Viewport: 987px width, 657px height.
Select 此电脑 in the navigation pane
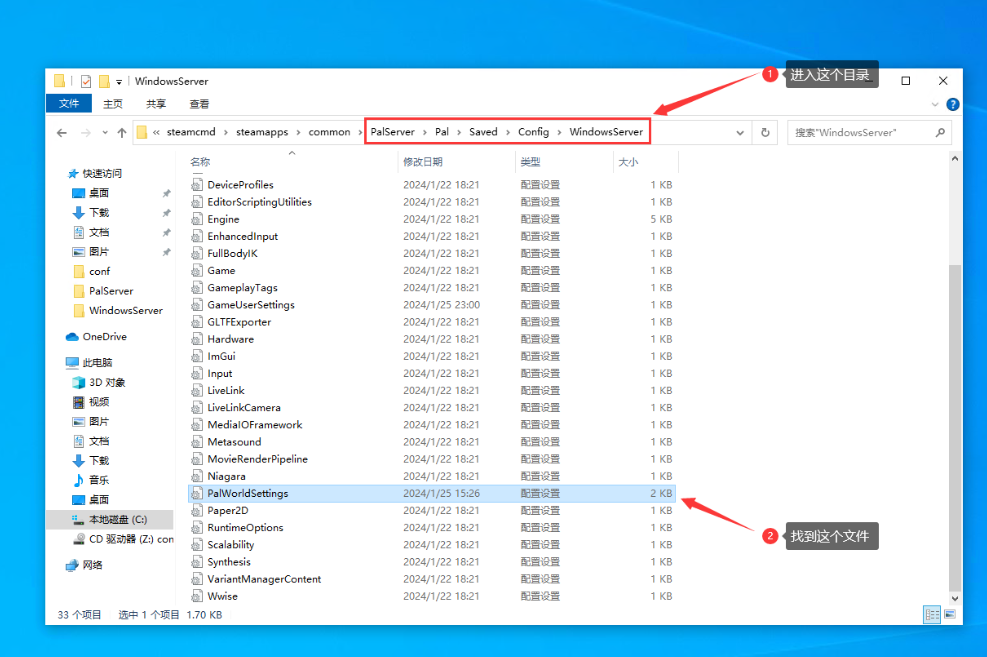(x=97, y=362)
